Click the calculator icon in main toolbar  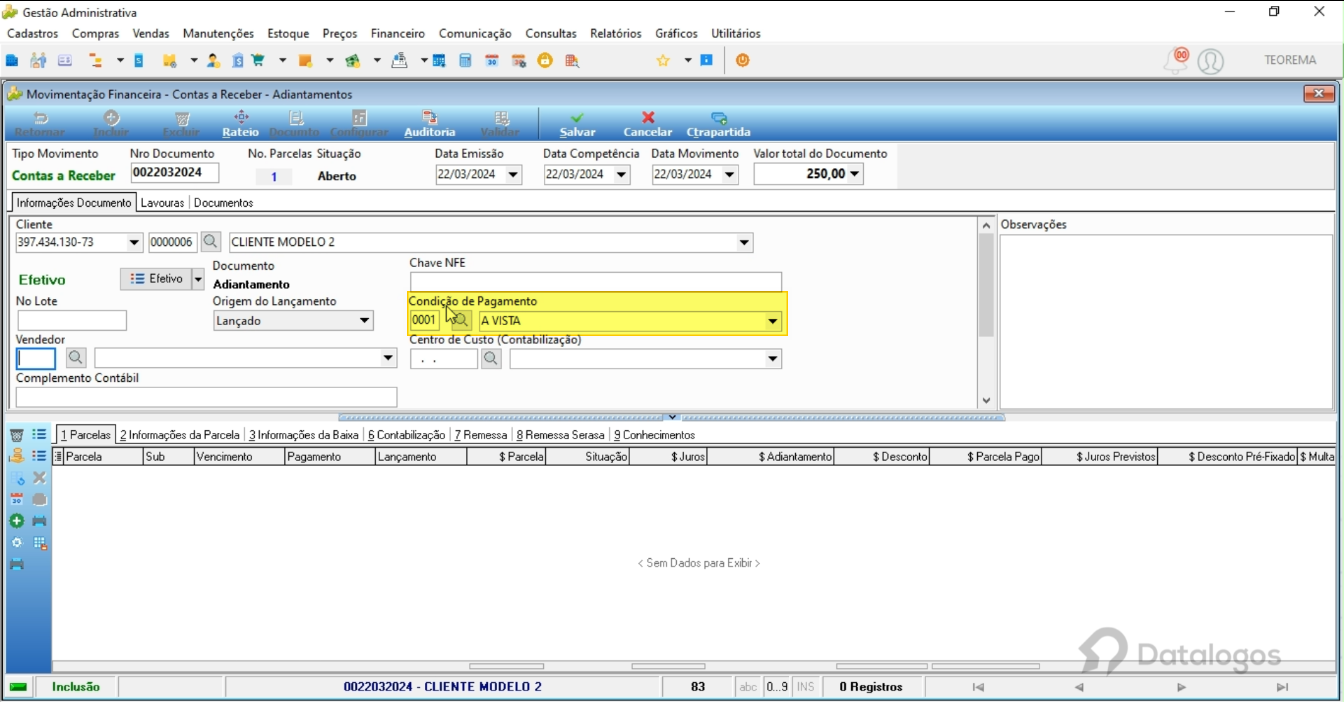pyautogui.click(x=465, y=60)
